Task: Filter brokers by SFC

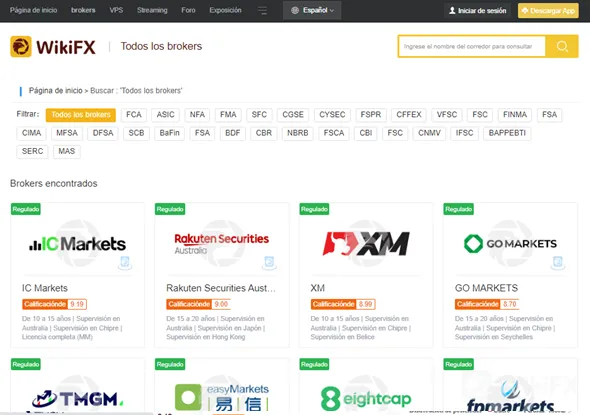Action: pos(259,115)
